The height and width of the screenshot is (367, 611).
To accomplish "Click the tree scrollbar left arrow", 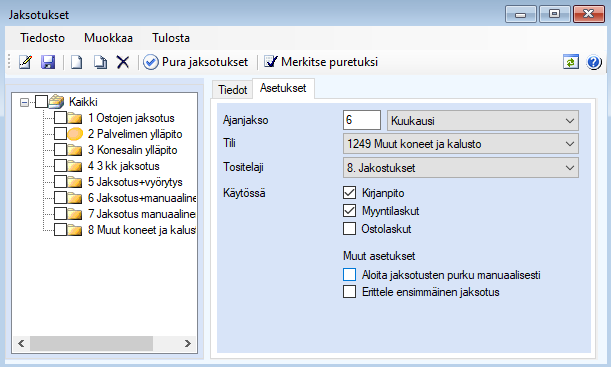I will coord(21,343).
